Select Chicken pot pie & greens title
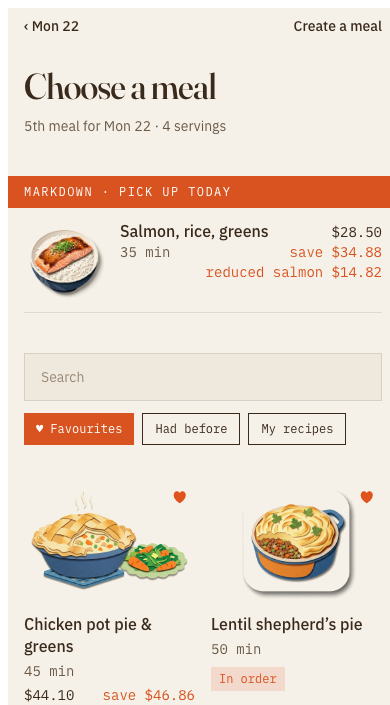Image resolution: width=390 pixels, height=705 pixels. (88, 635)
